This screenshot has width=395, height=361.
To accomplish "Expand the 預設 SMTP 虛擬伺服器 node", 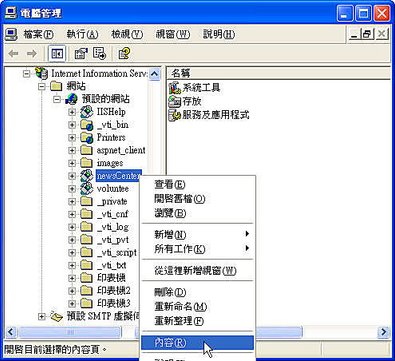I will [x=42, y=316].
